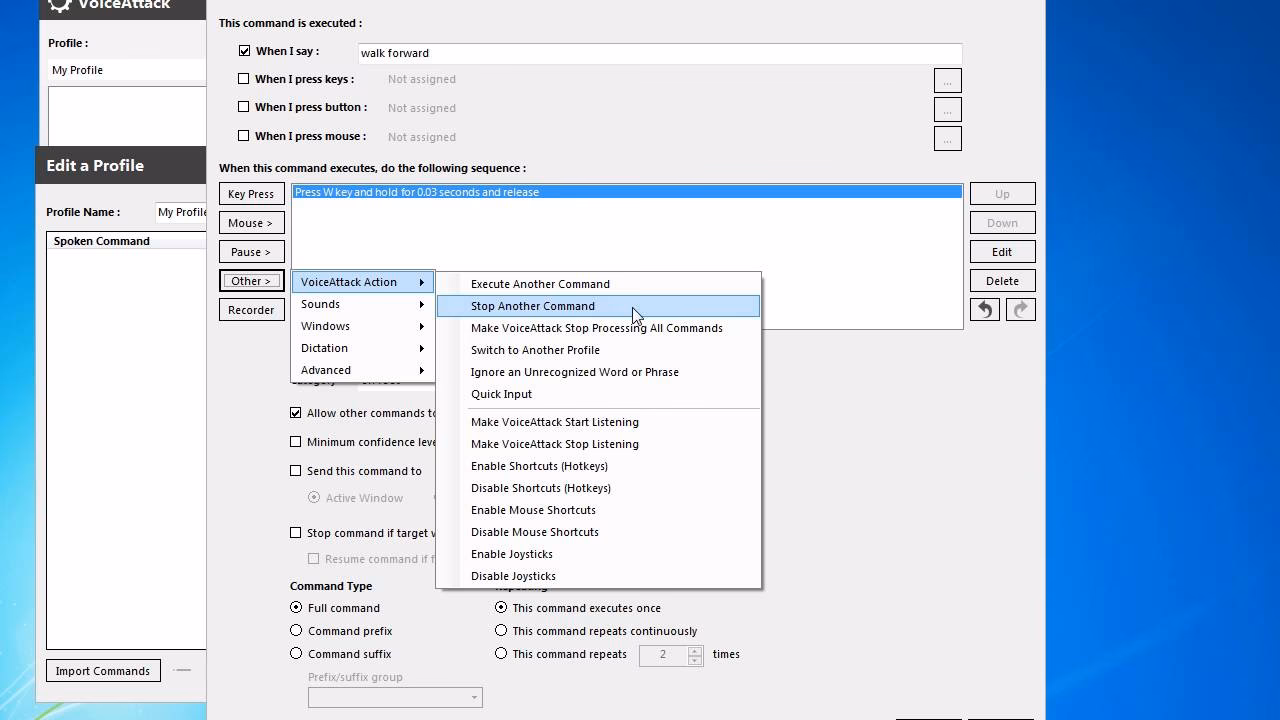Tick the Minimum confidence level checkbox
The image size is (1280, 720).
click(296, 442)
